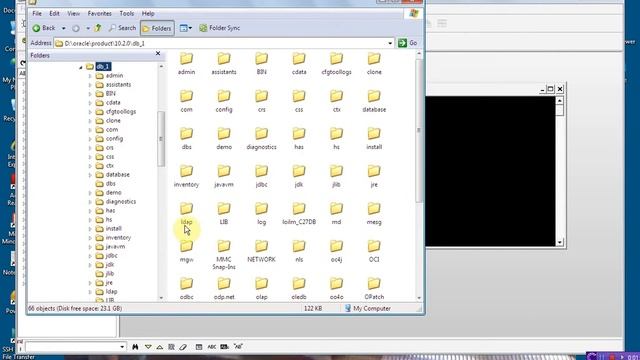The image size is (640, 360).
Task: Expand the database folder in tree
Action: tap(90, 175)
